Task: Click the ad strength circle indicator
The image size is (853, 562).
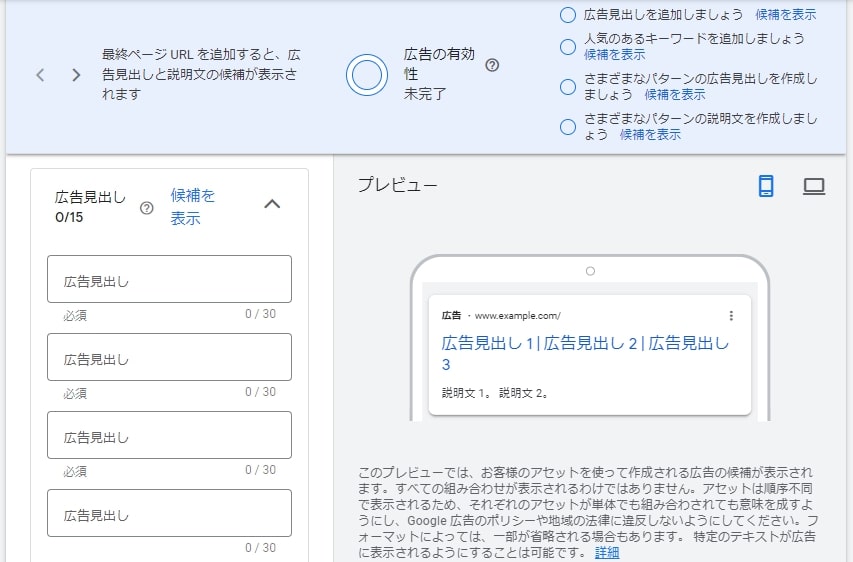Action: point(367,75)
